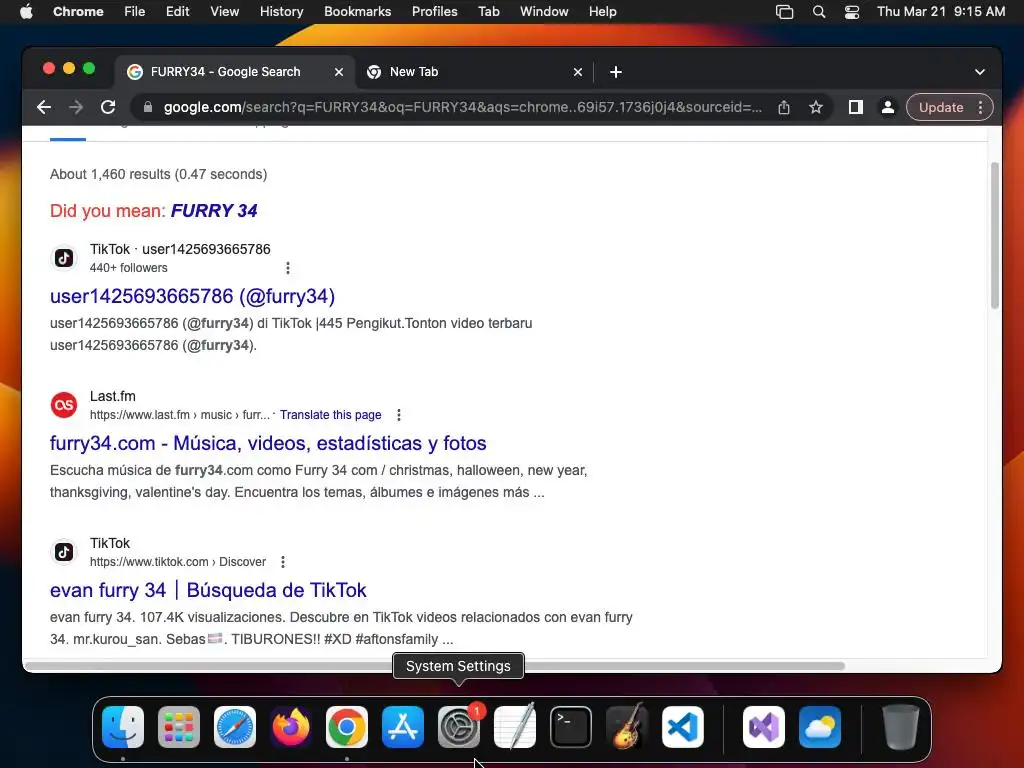Open more options for TikTok Discover result

click(283, 562)
